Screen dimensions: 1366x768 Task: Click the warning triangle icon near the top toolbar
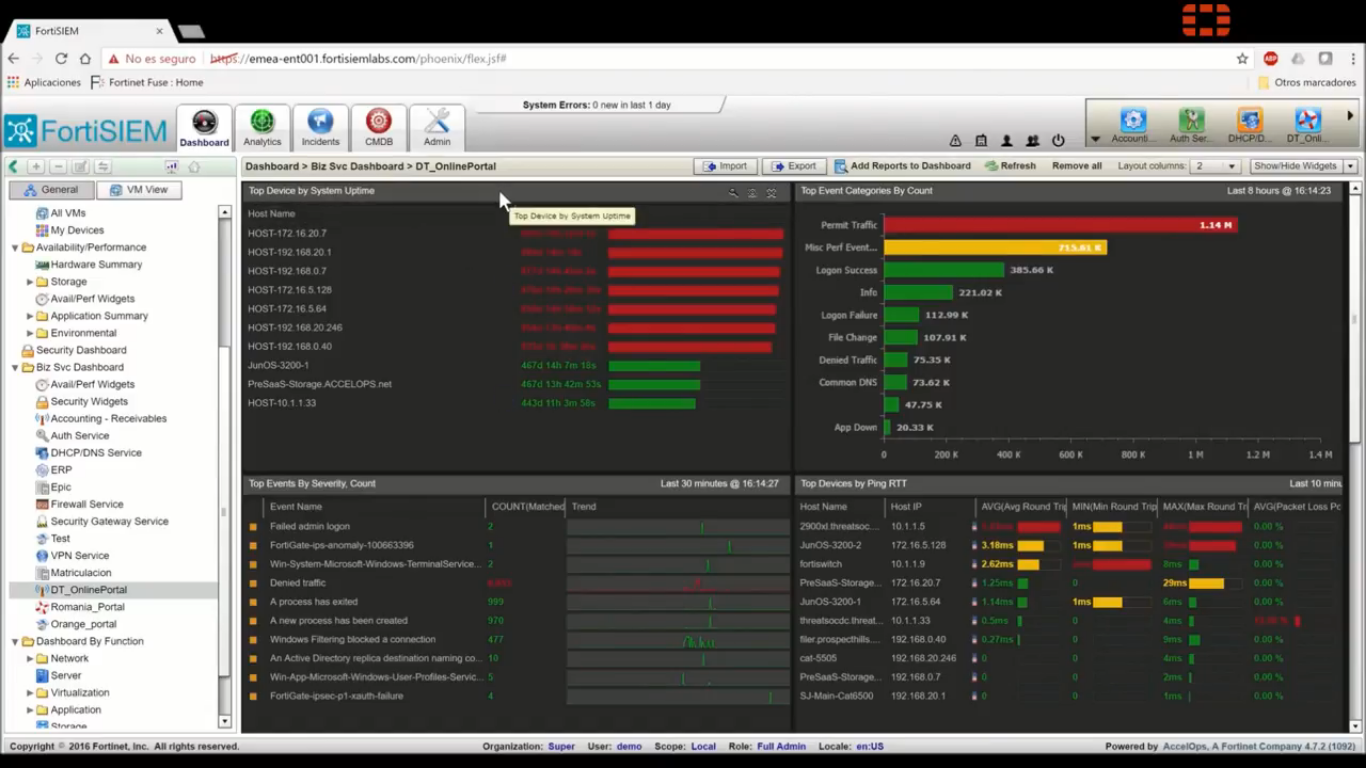955,140
